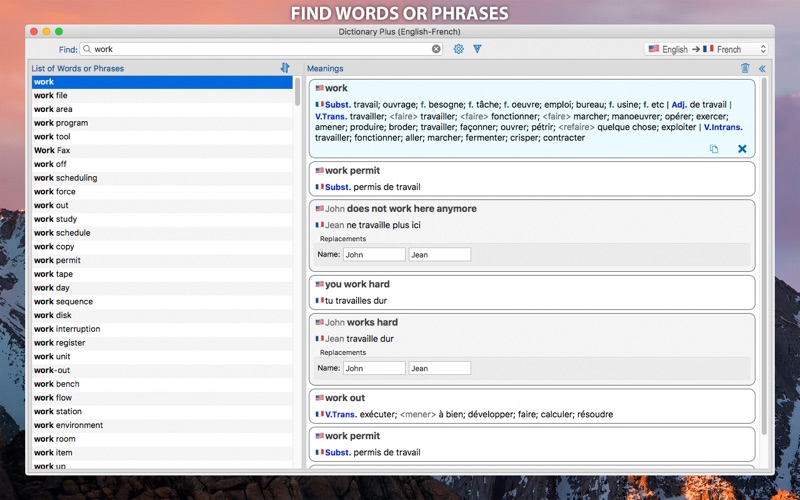Select 'work force' entry
The width and height of the screenshot is (800, 500).
(162, 192)
